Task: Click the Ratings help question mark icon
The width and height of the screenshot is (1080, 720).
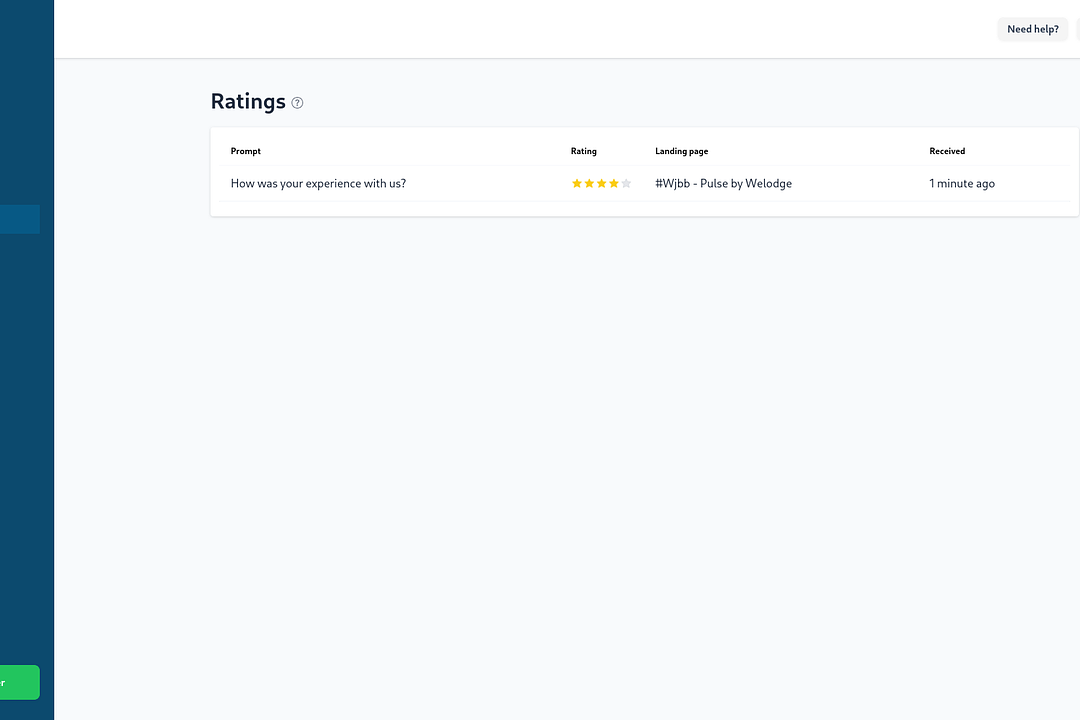Action: 296,103
